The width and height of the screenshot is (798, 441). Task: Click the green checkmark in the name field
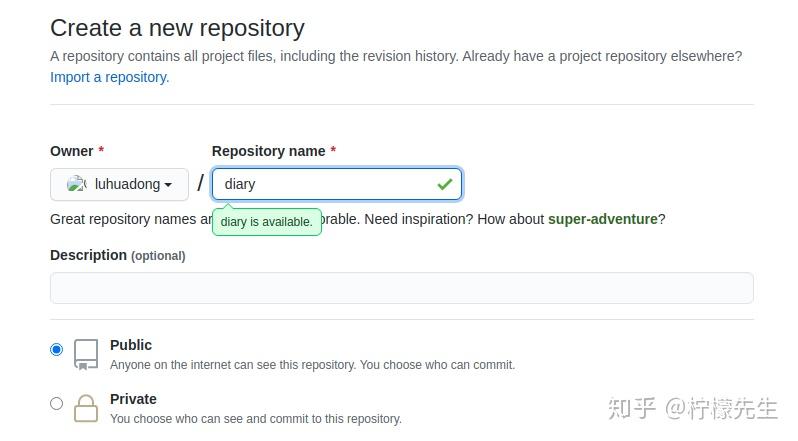(x=444, y=184)
